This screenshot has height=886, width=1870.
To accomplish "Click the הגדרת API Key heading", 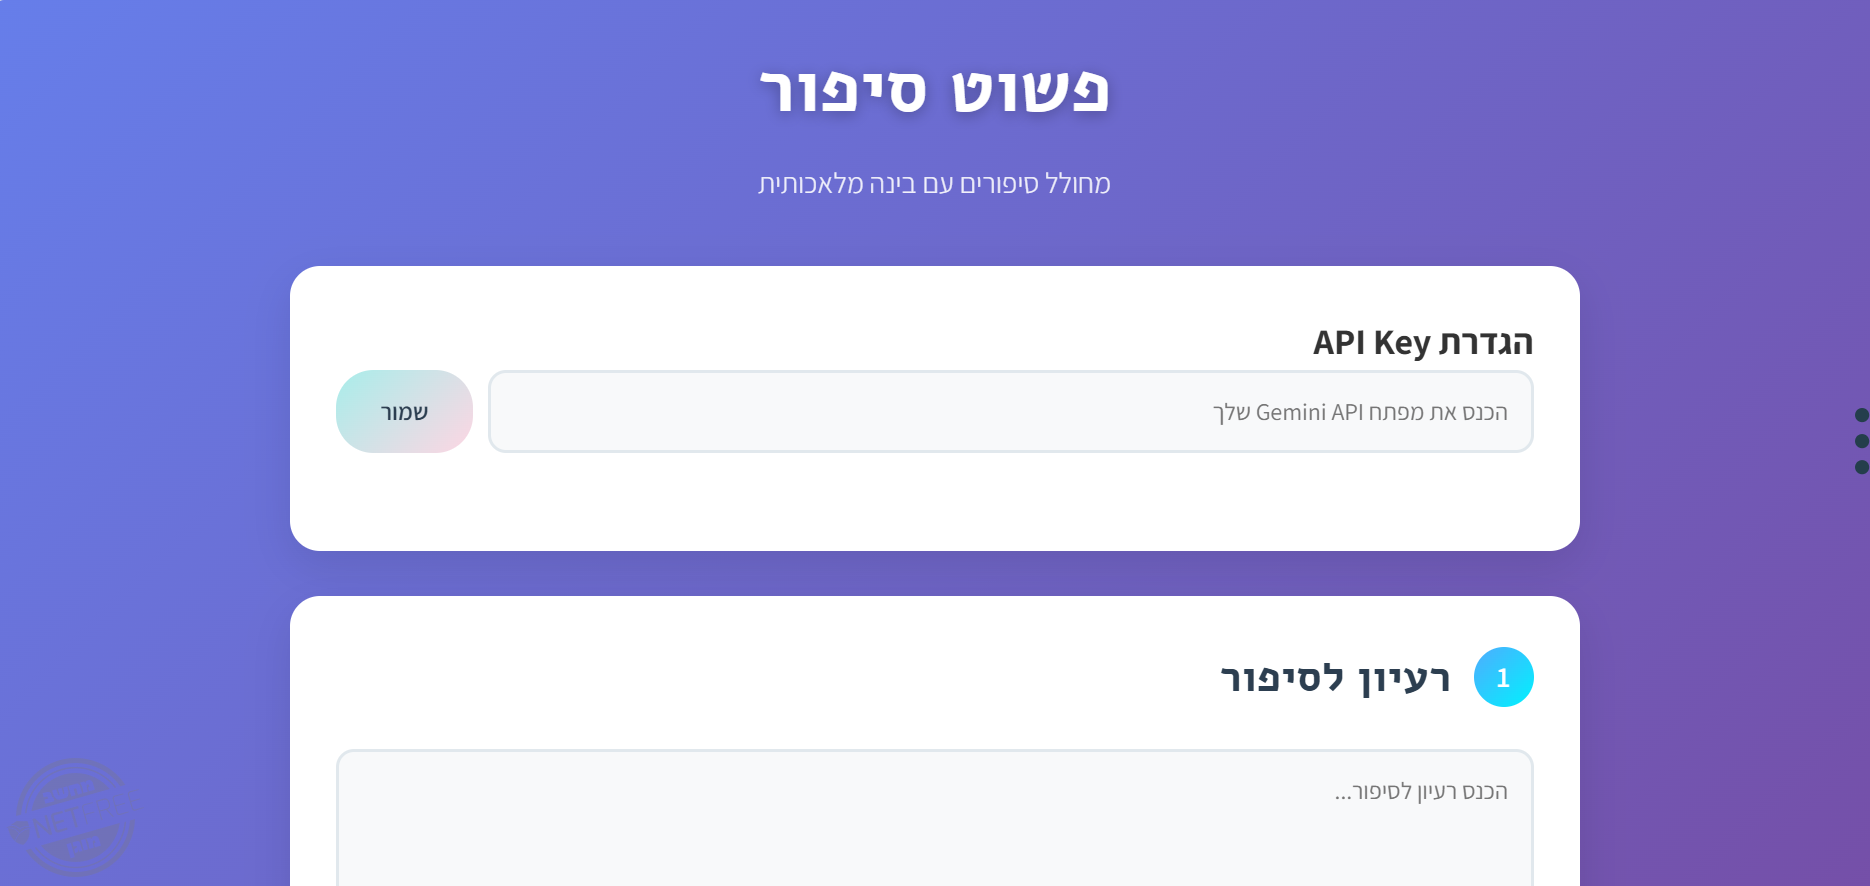I will click(1422, 342).
